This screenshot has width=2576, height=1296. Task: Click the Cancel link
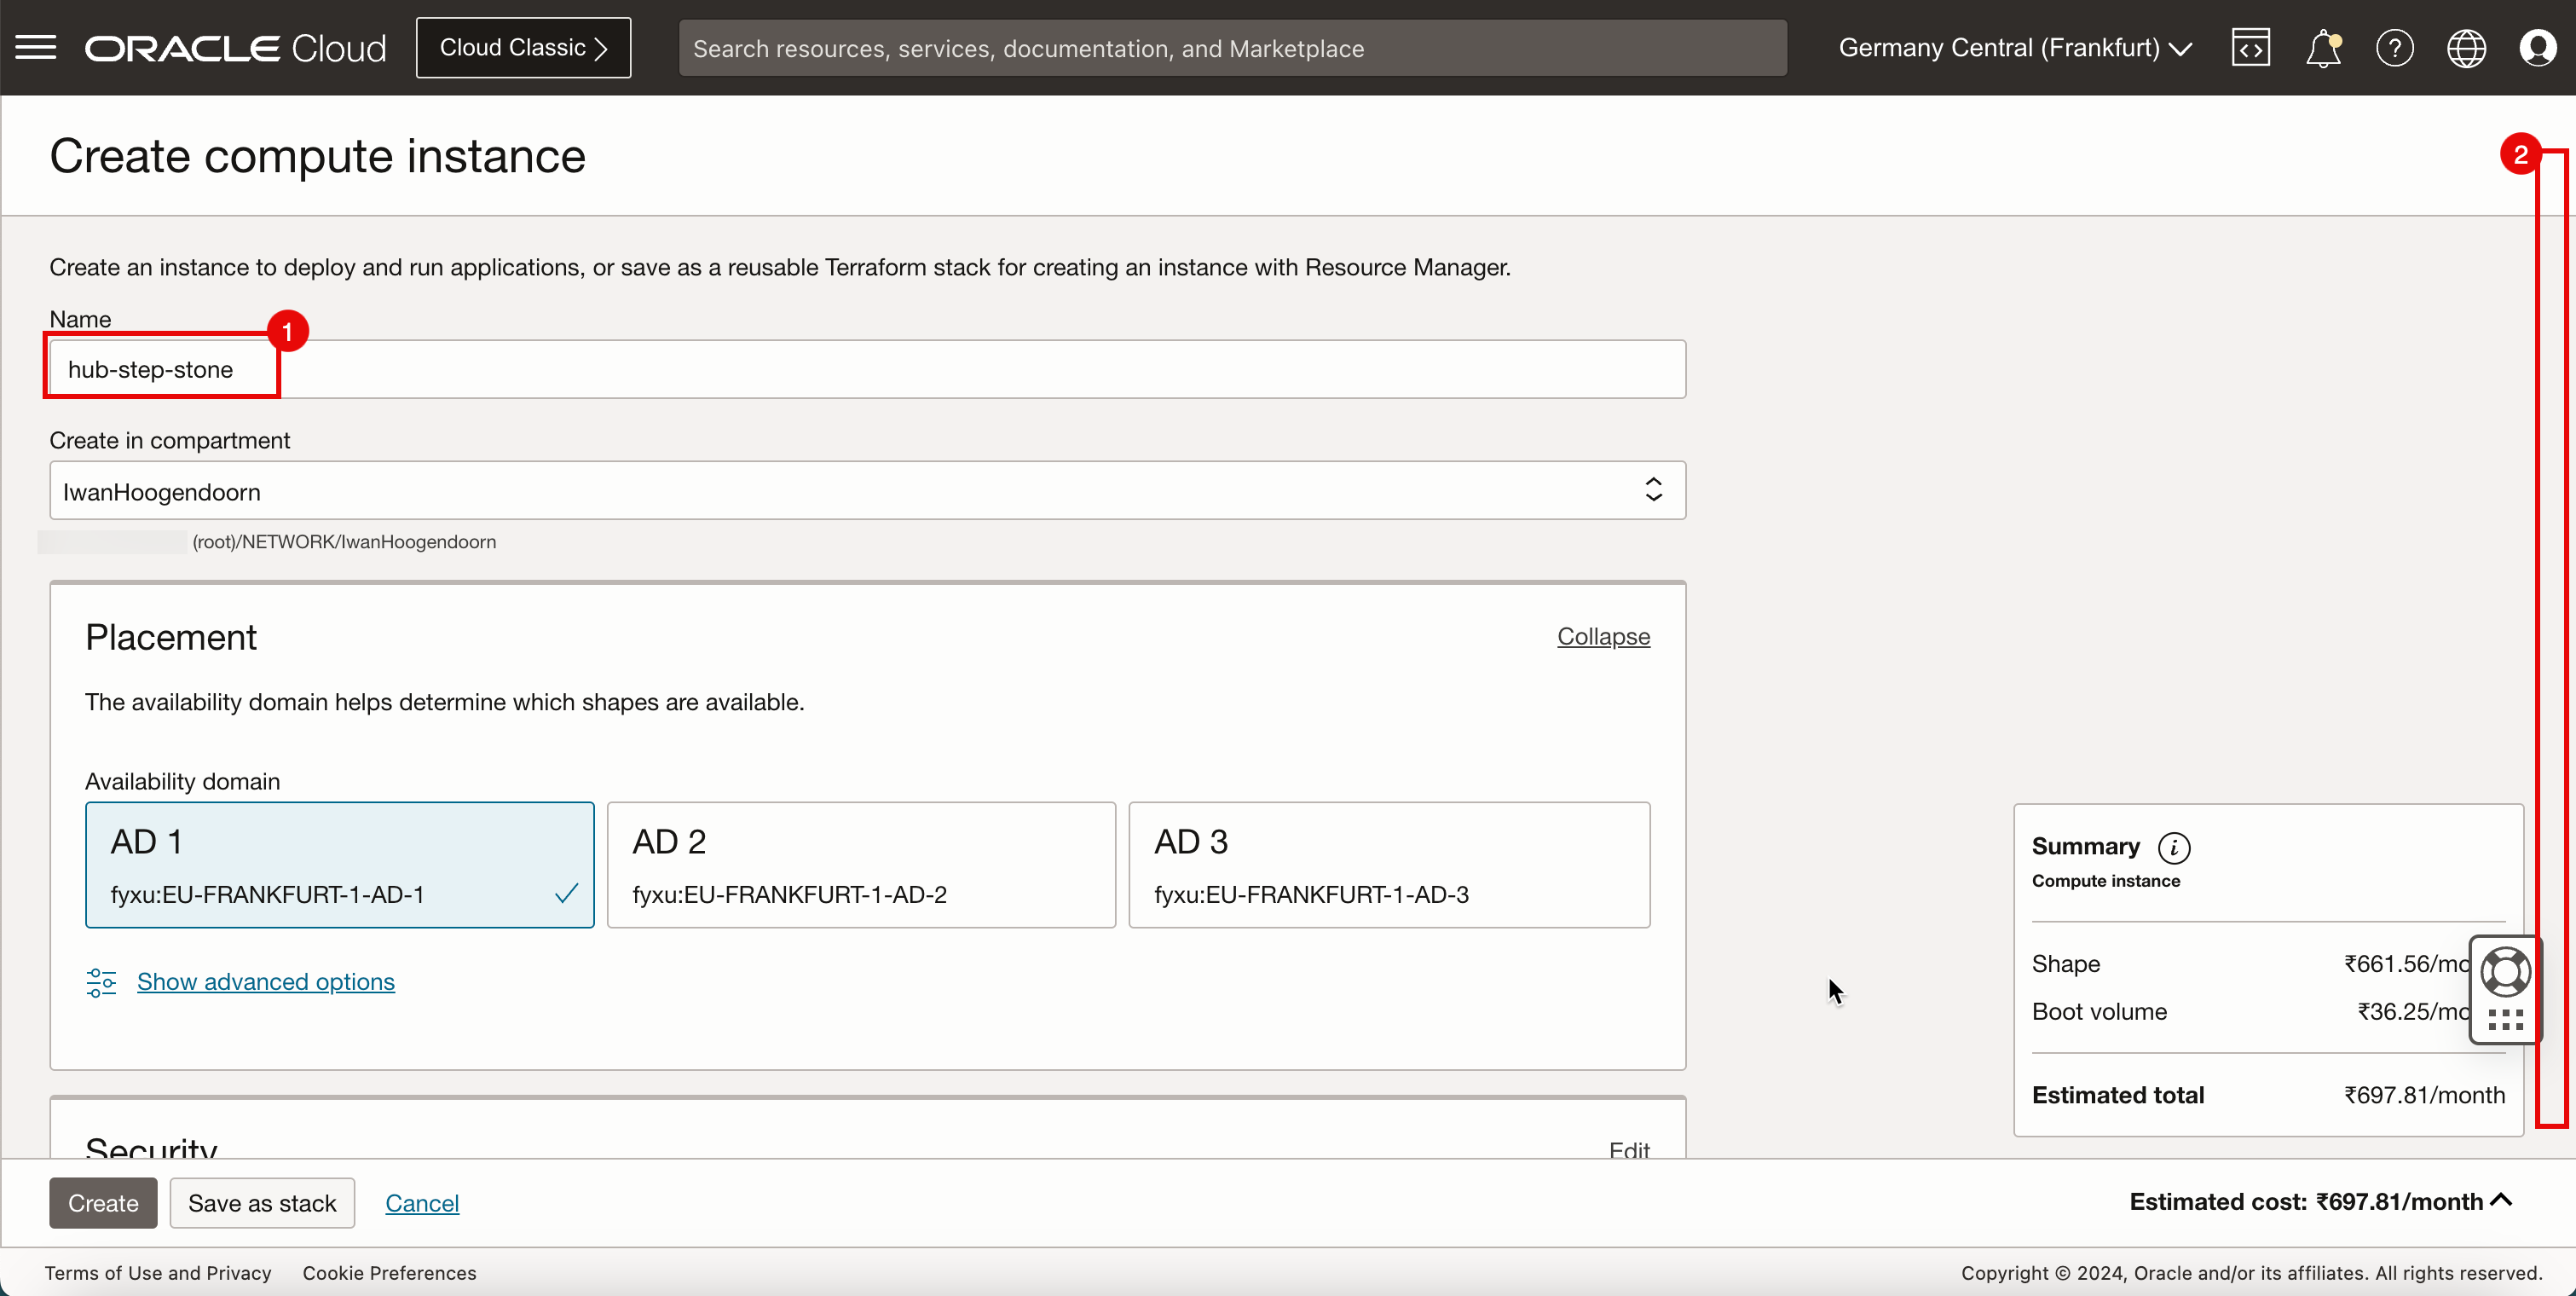(421, 1201)
